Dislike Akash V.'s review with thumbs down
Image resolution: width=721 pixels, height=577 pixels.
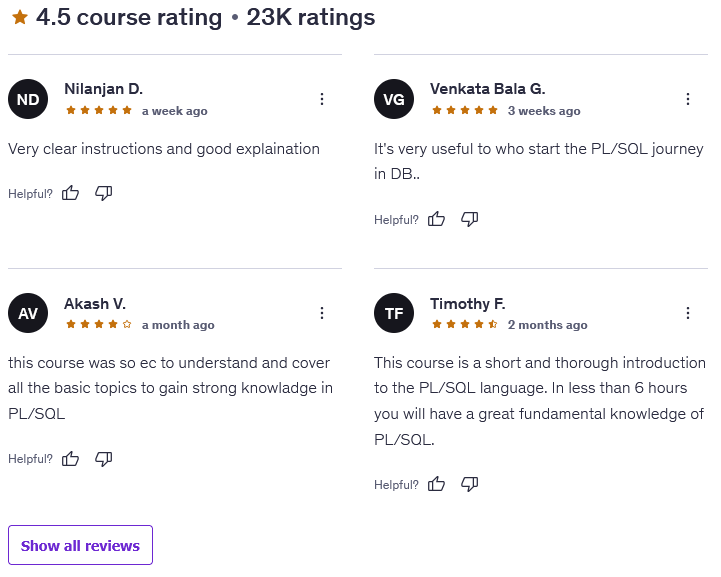click(103, 458)
